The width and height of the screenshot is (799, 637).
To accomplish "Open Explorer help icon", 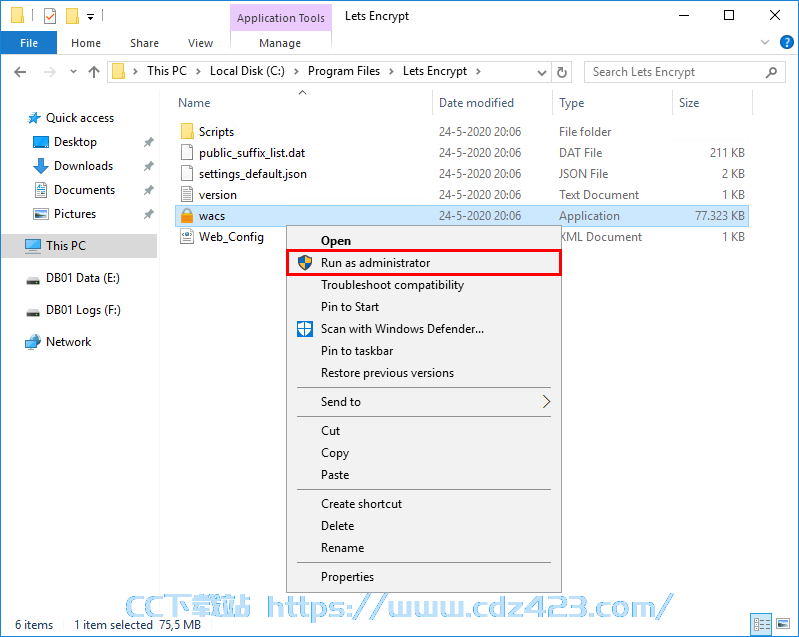I will point(786,42).
